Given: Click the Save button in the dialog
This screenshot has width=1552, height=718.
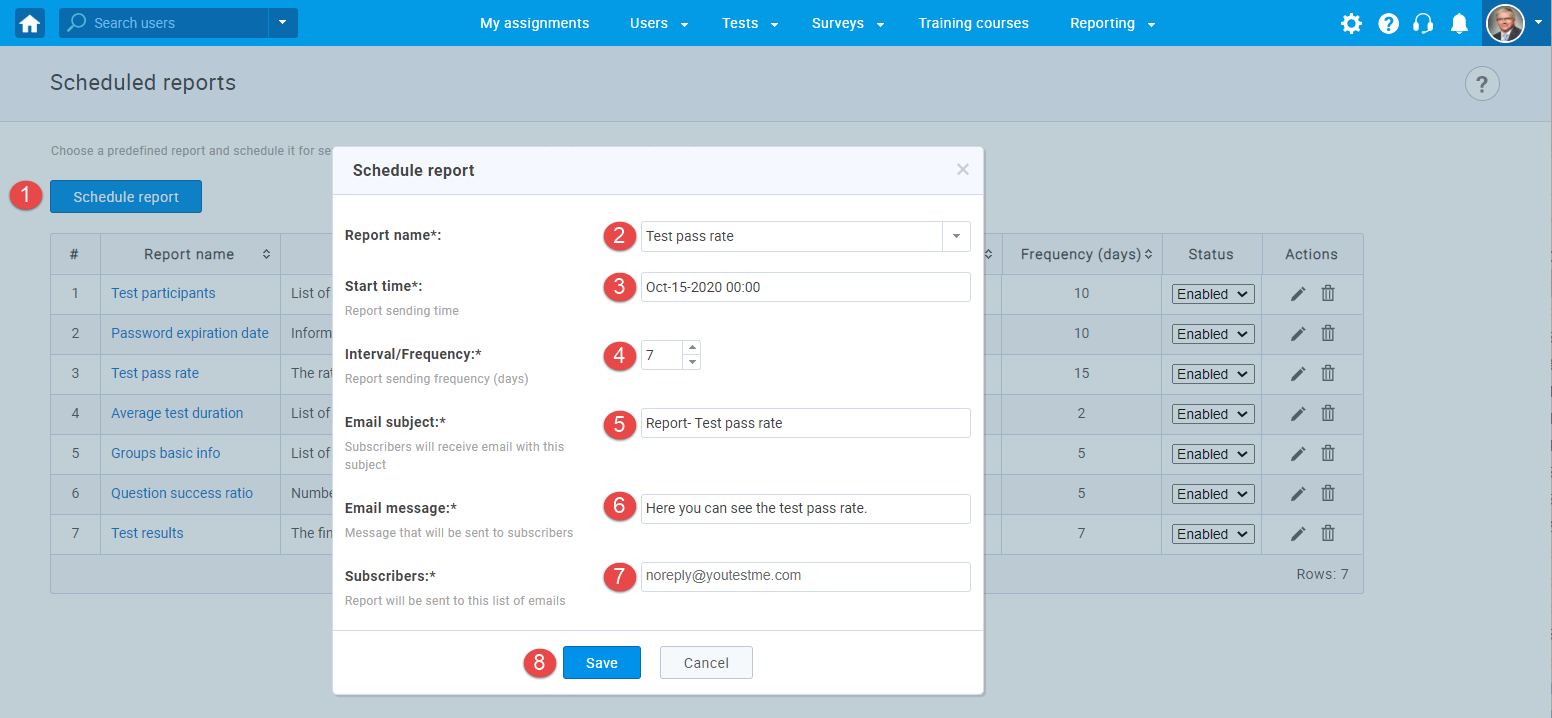Looking at the screenshot, I should pos(601,662).
